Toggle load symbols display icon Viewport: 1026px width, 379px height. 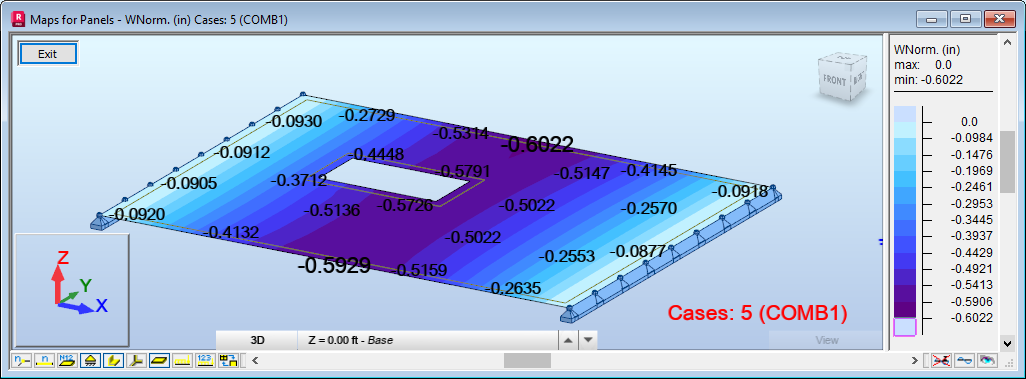[183, 360]
